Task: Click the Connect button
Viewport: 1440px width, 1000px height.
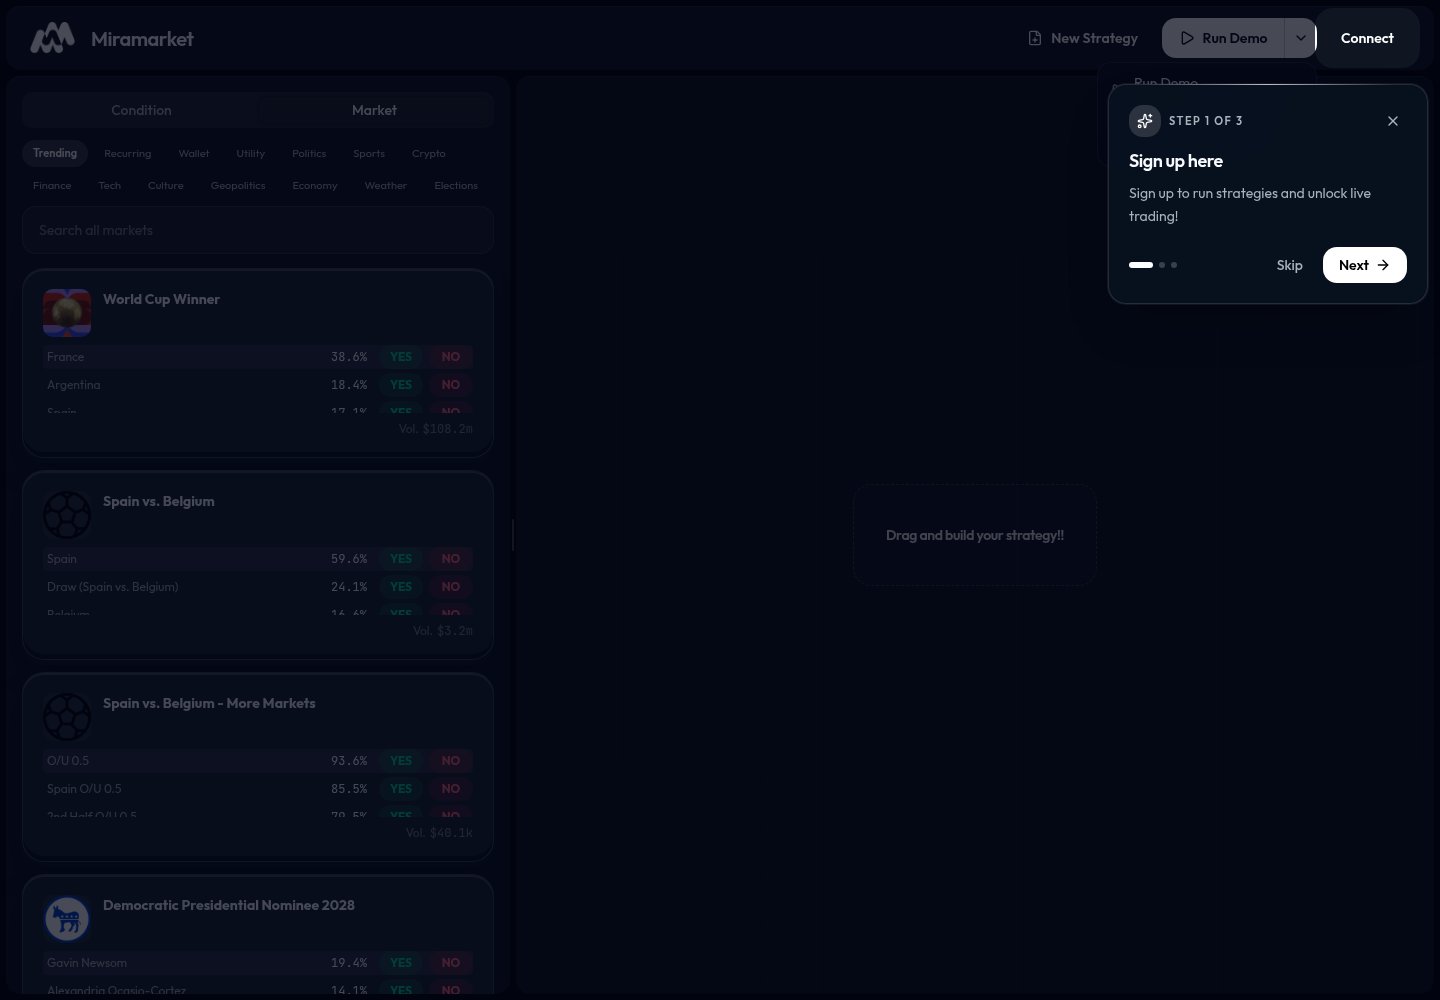Action: click(1367, 38)
